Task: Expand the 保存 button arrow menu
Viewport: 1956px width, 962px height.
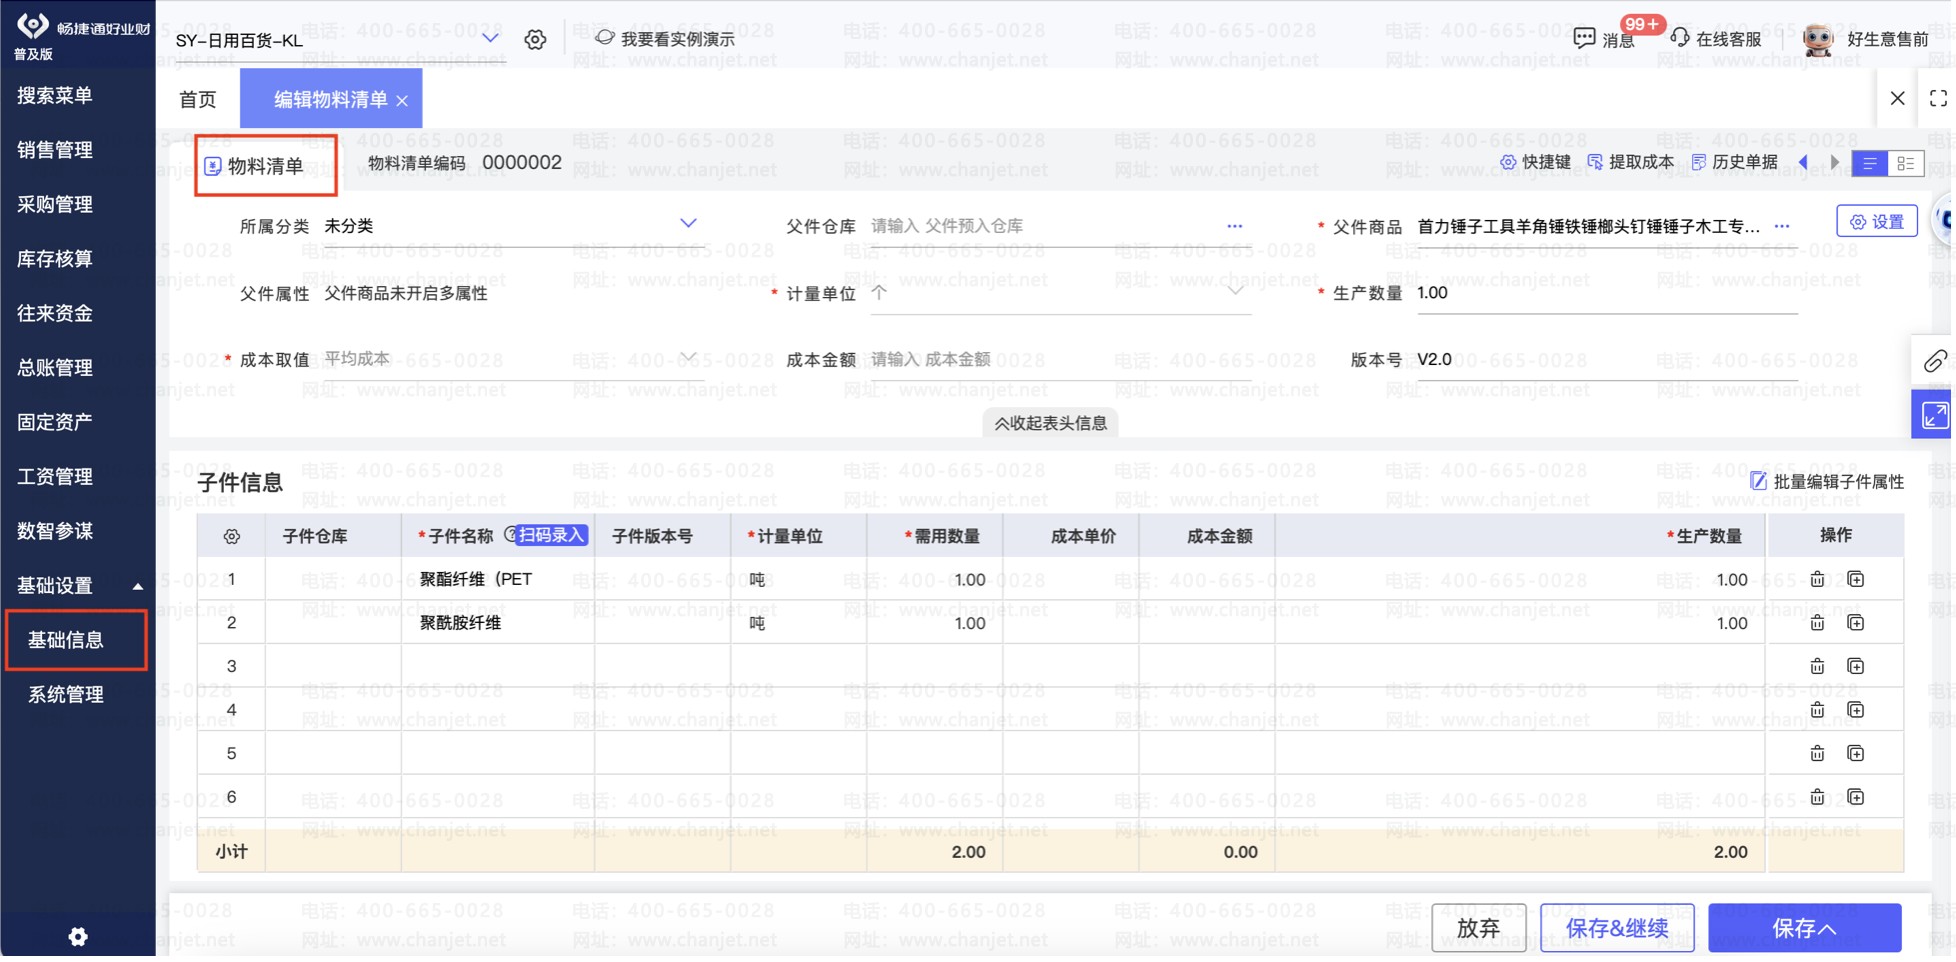Action: 1828,929
